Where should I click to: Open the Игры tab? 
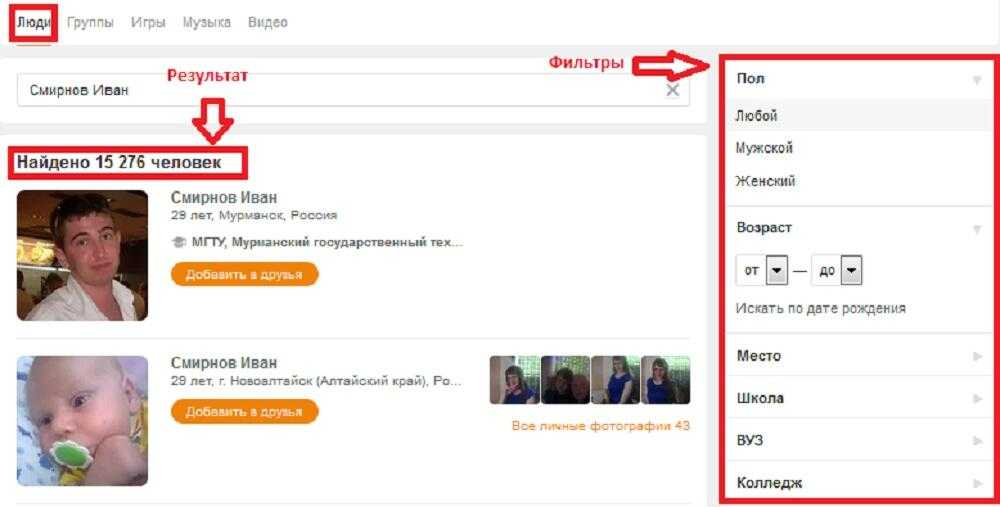click(148, 22)
